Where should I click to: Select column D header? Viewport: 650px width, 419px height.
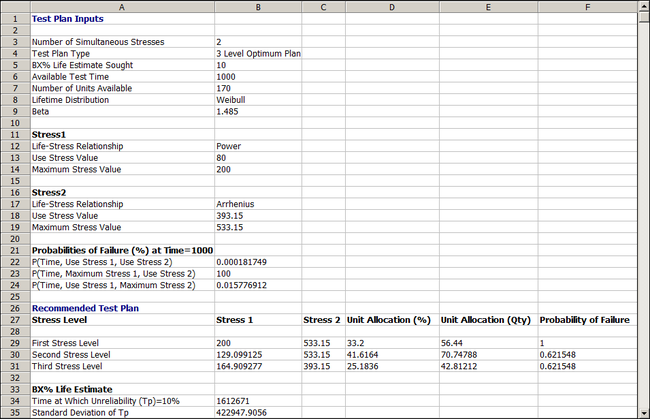click(392, 7)
